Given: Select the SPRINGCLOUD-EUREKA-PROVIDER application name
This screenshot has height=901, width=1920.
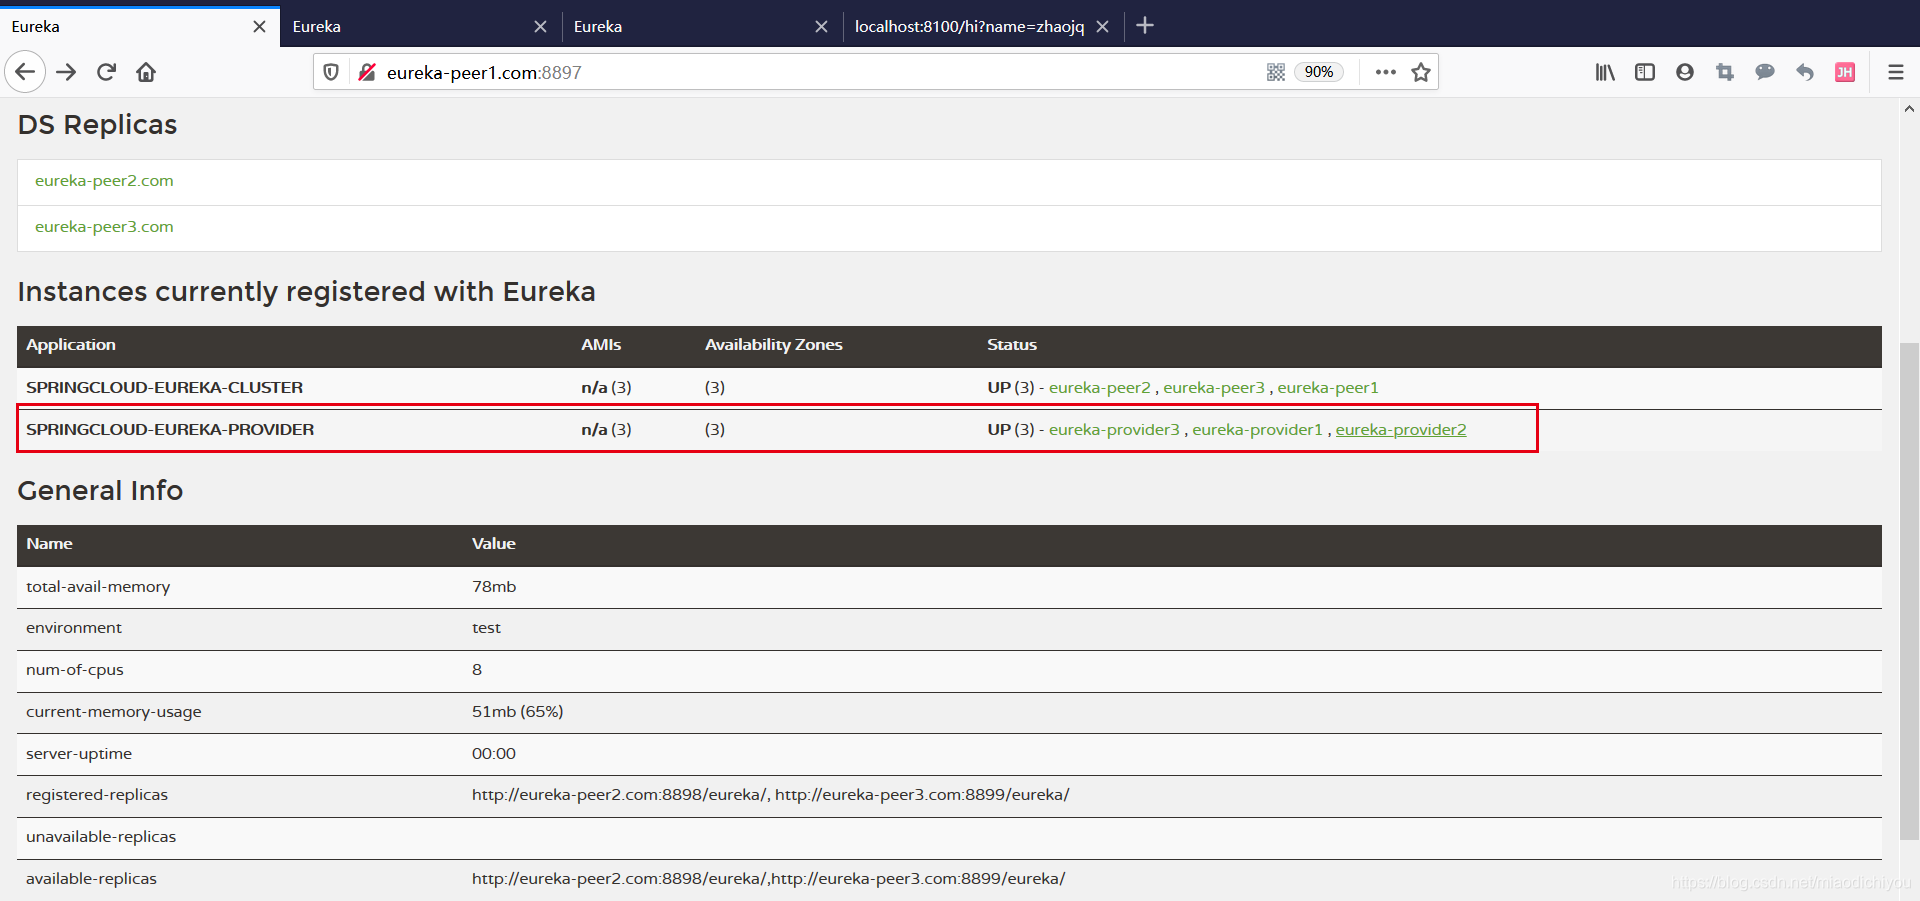Looking at the screenshot, I should 170,430.
